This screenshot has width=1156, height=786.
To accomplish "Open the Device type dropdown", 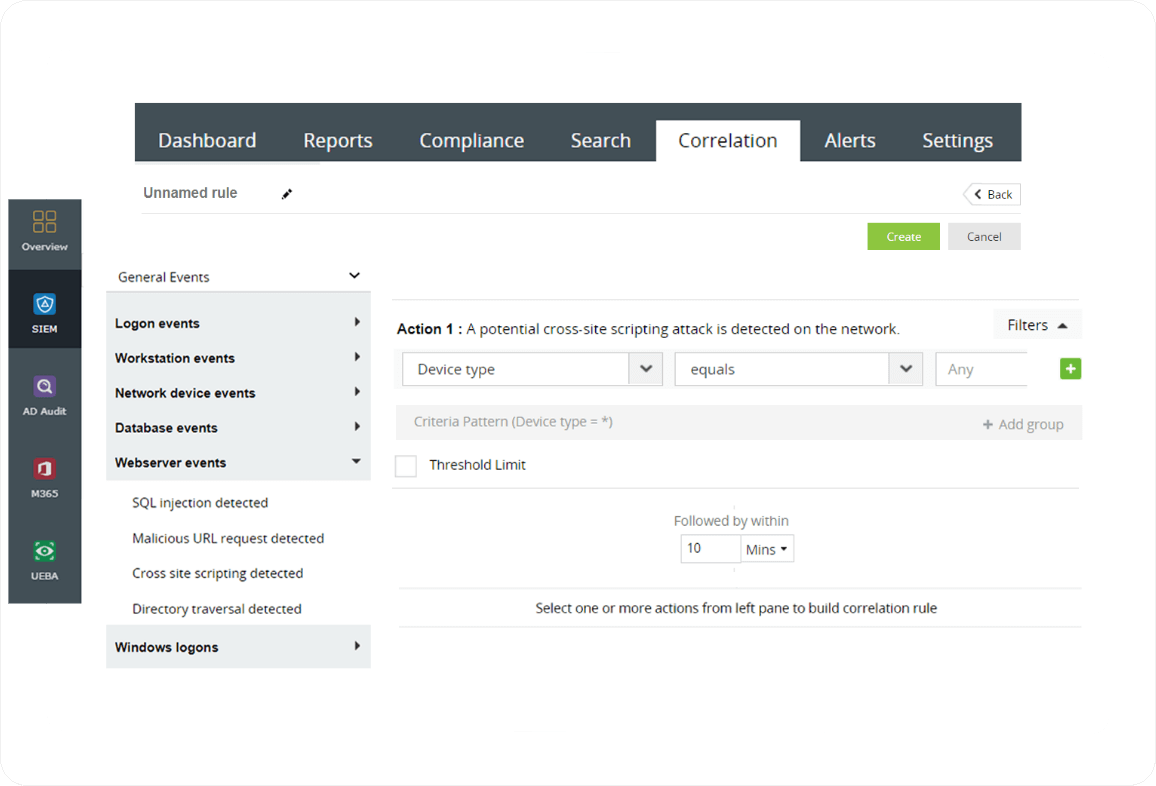I will (x=647, y=369).
